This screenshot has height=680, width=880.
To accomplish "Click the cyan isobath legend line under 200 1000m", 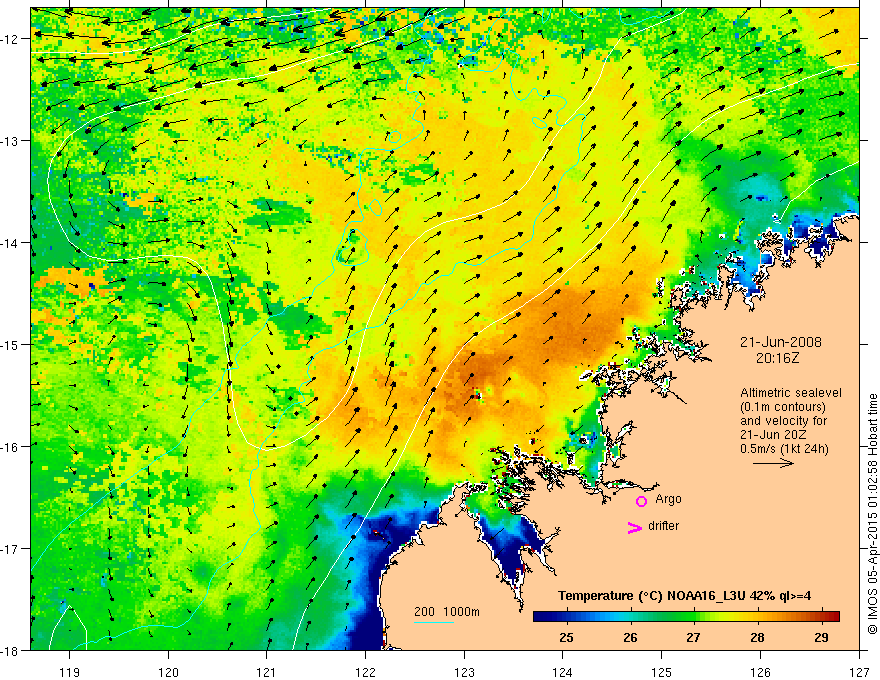I will (x=434, y=622).
